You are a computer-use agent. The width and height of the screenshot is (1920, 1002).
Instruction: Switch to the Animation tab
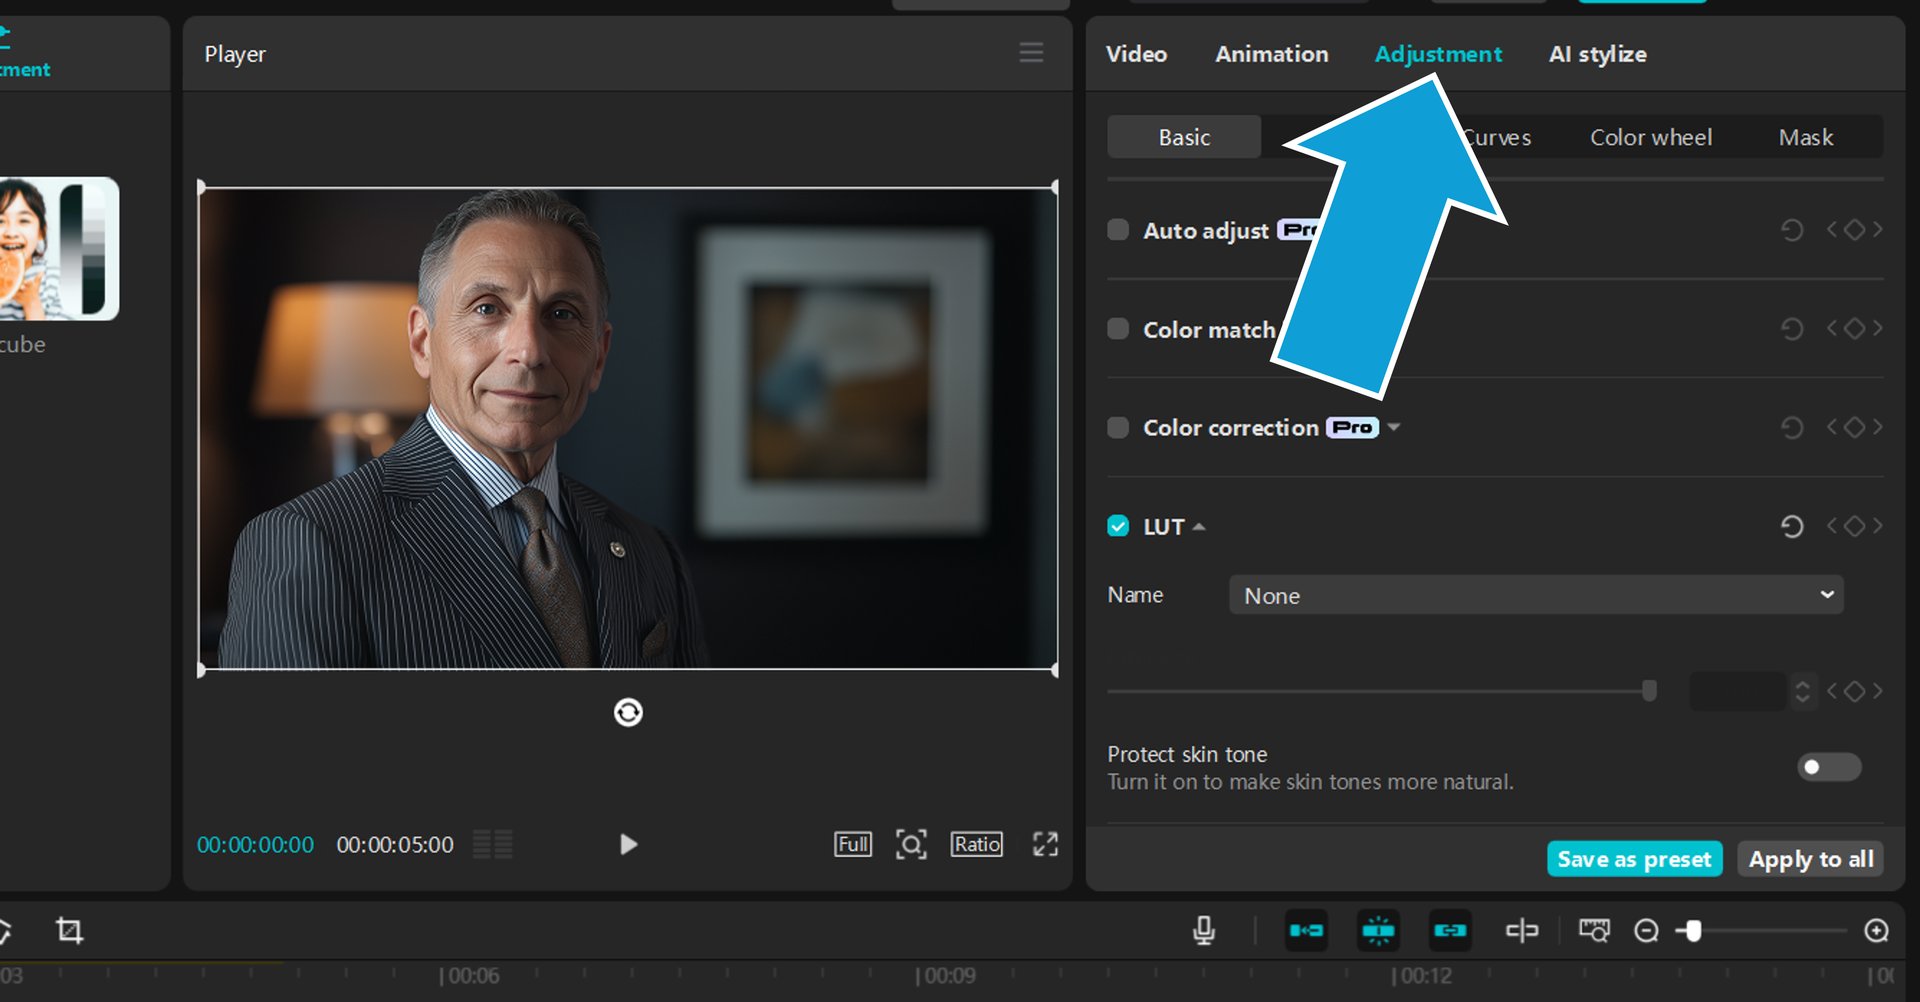[1271, 54]
